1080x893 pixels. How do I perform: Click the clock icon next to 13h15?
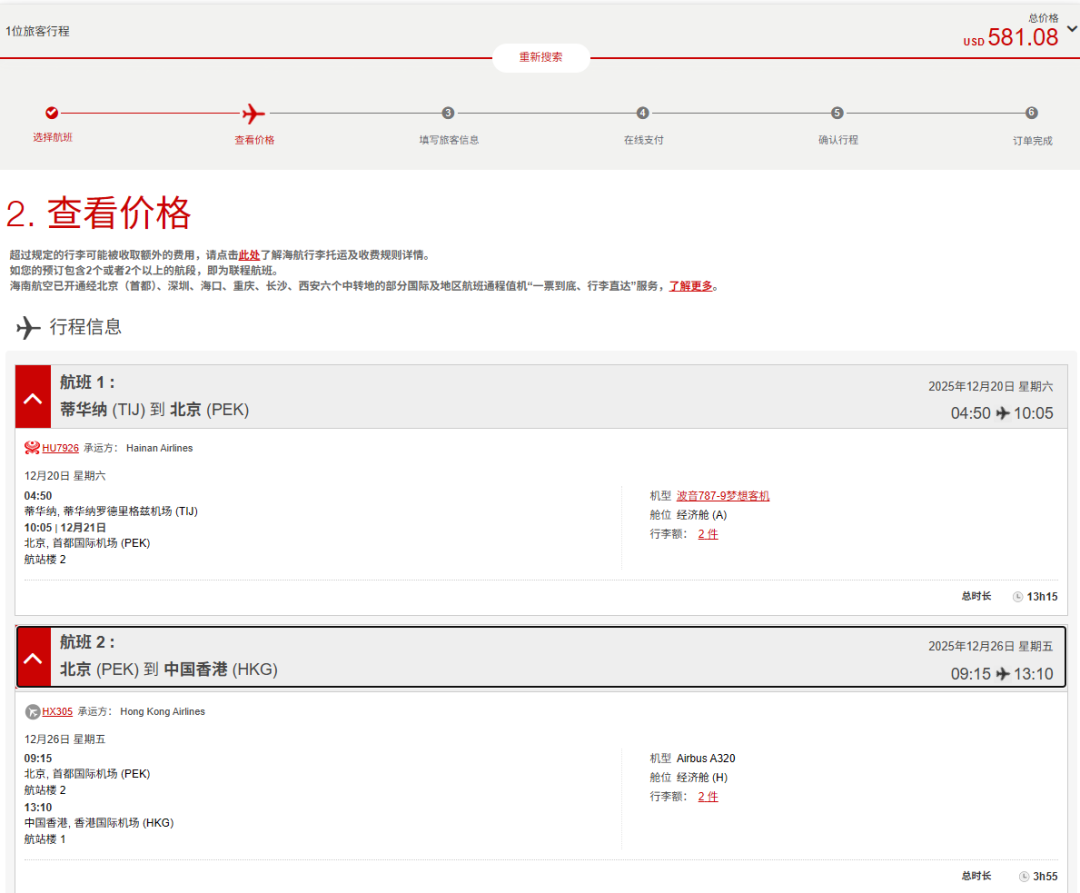pos(1018,597)
